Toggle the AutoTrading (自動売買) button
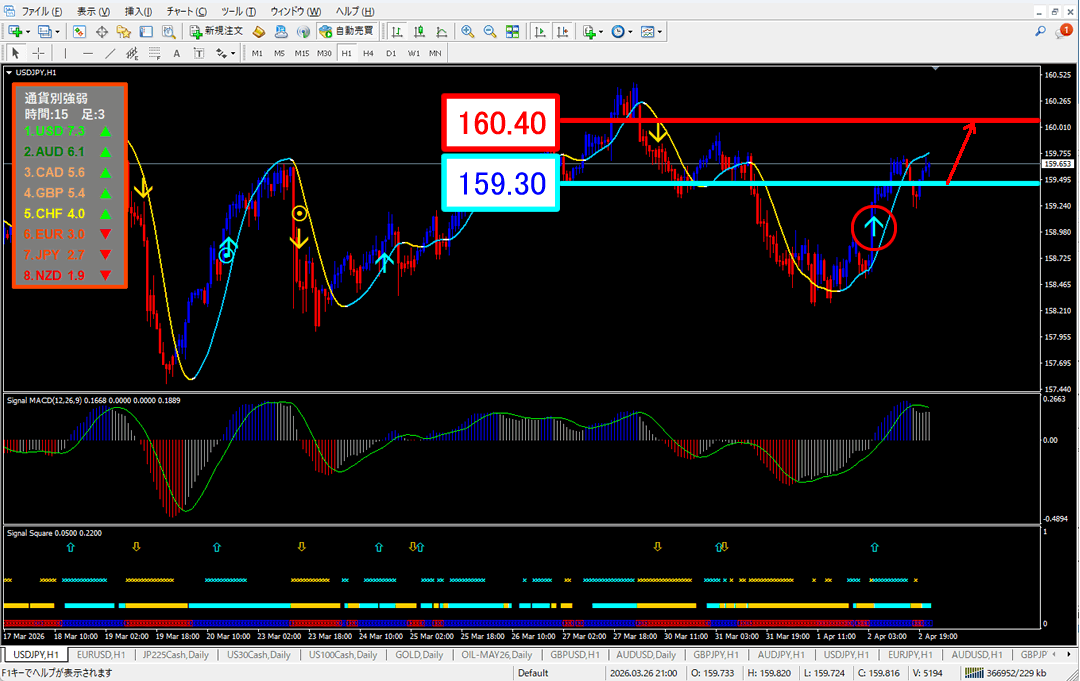This screenshot has height=681, width=1080. [346, 31]
